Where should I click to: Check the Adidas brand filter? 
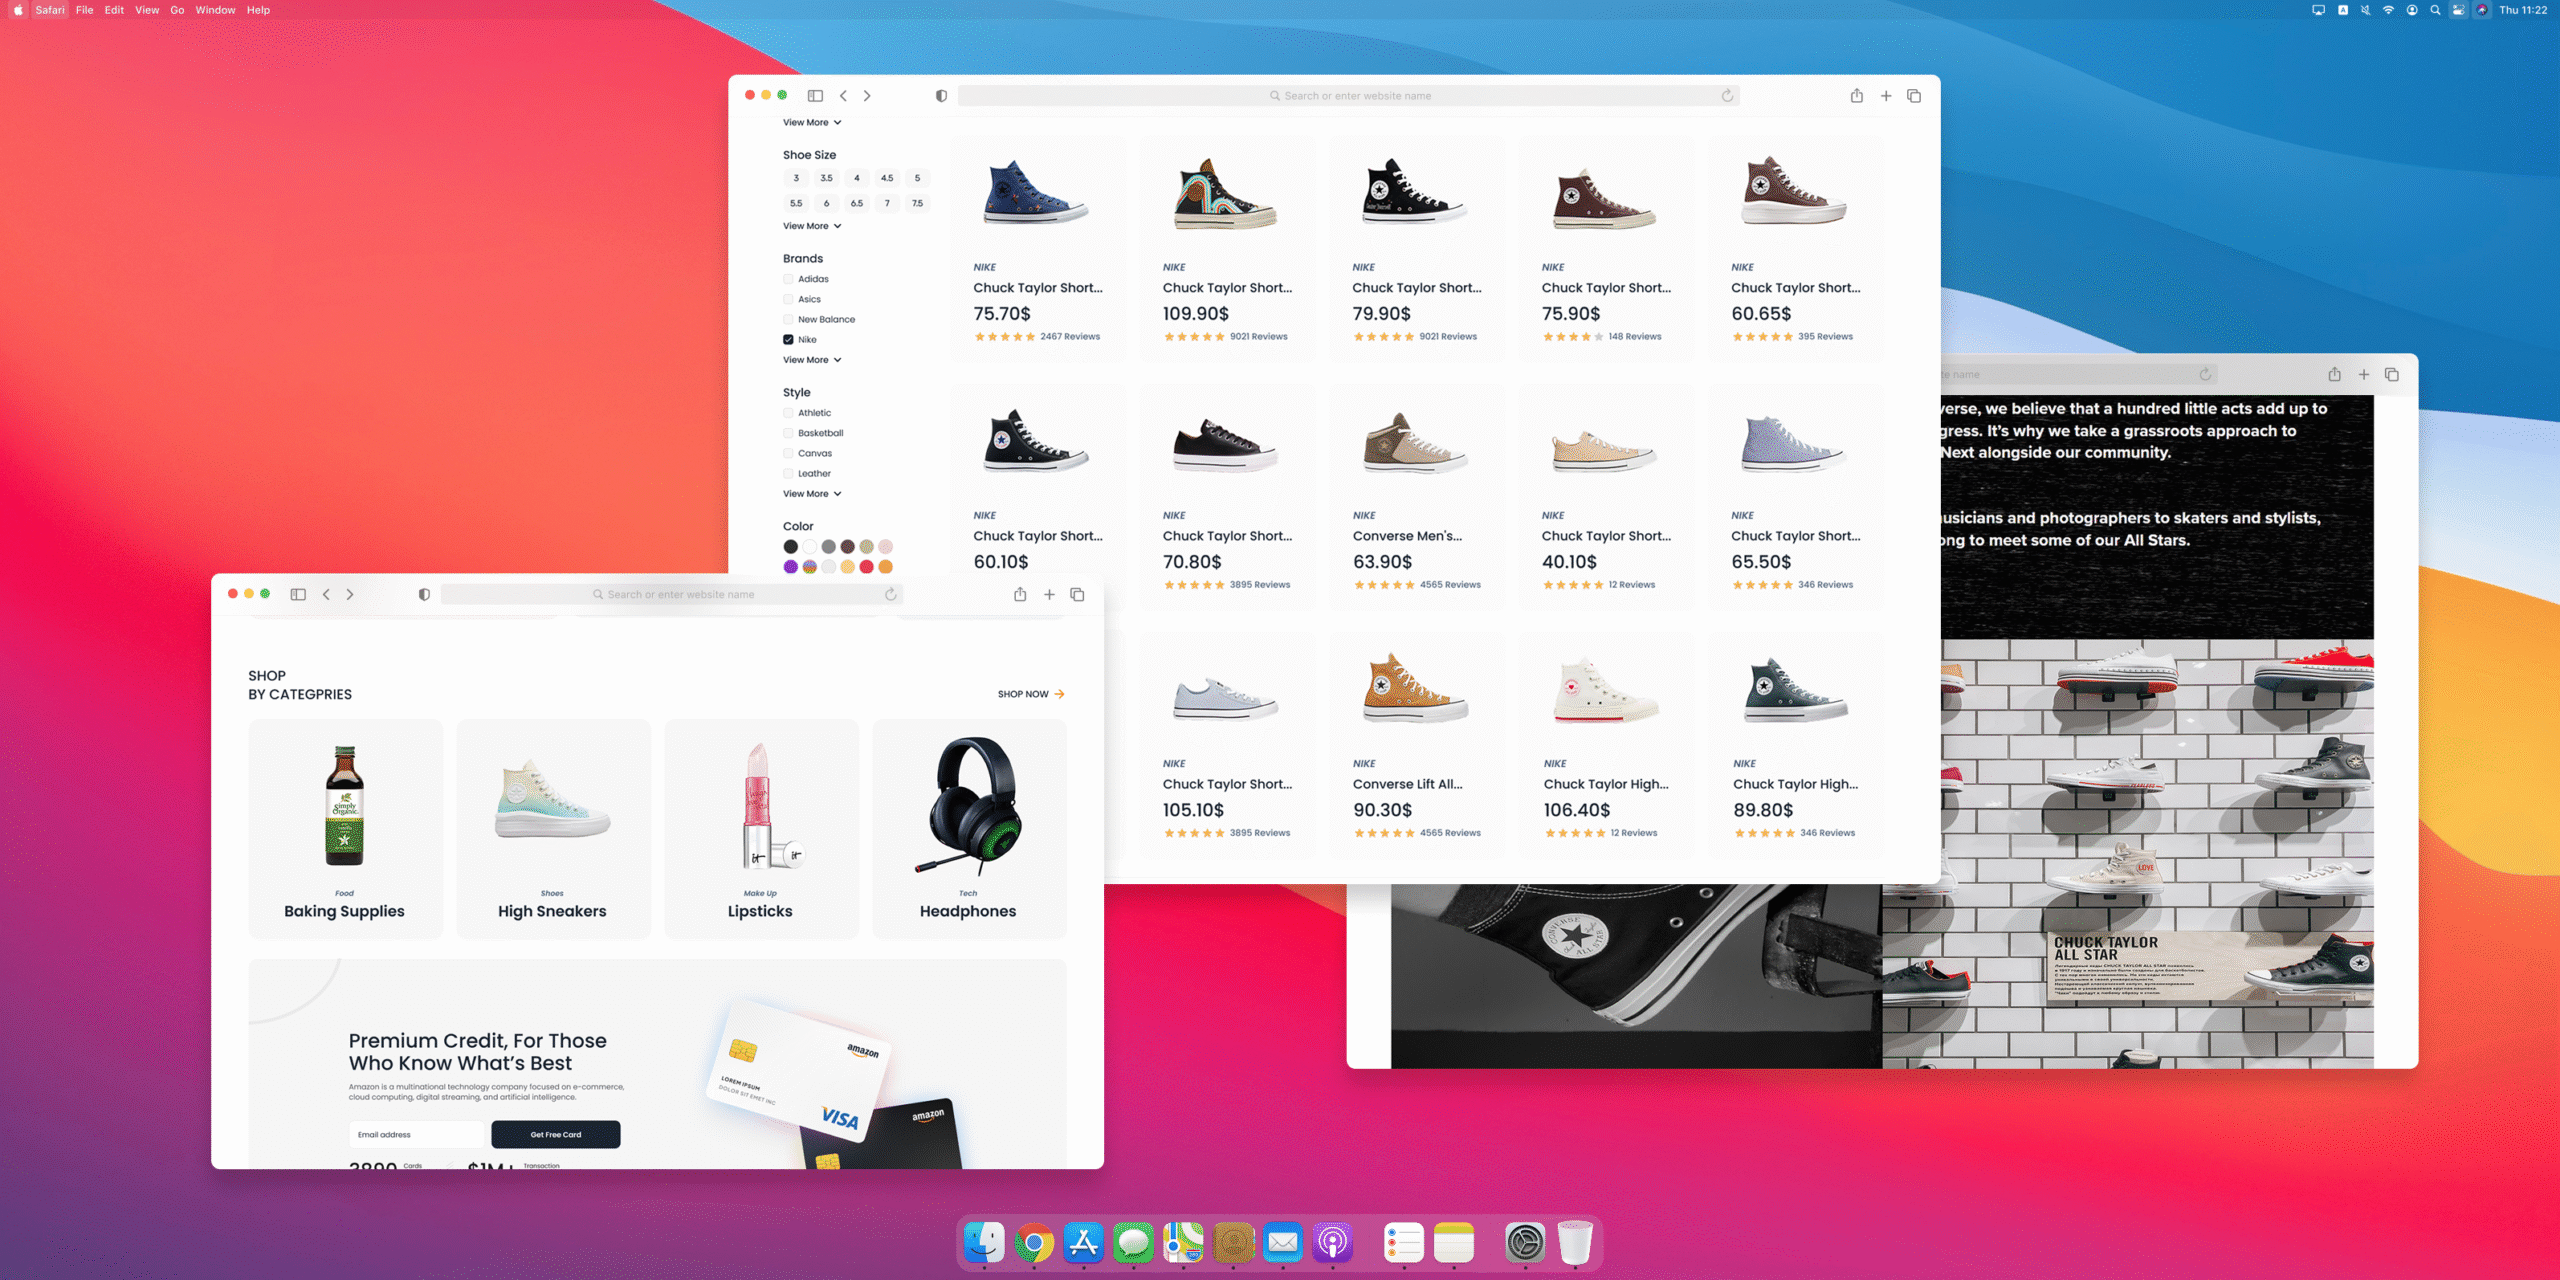coord(788,279)
